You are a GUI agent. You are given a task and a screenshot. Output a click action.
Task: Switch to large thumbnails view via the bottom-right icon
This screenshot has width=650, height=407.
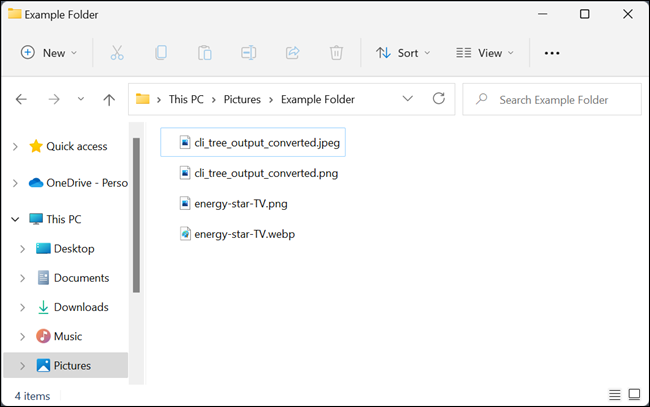point(634,394)
